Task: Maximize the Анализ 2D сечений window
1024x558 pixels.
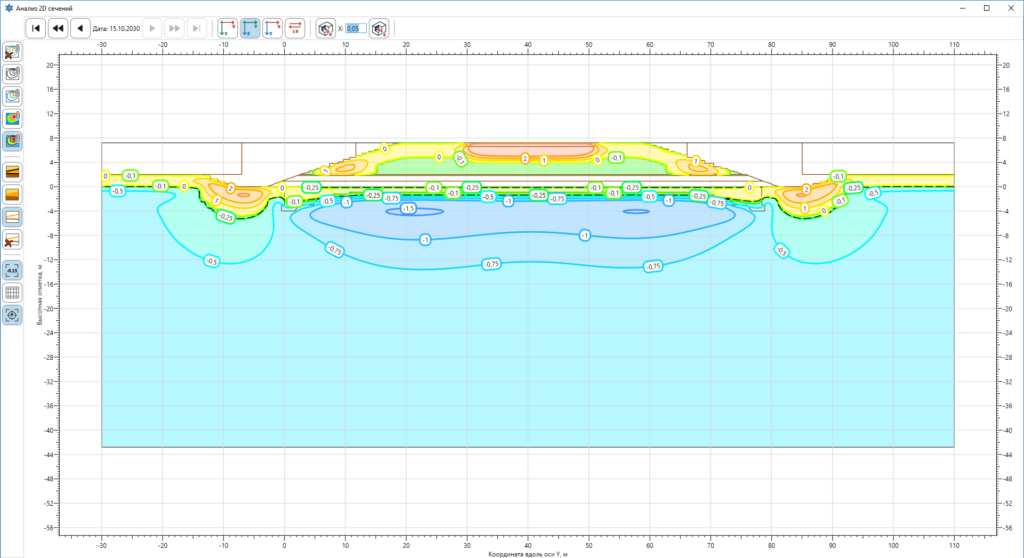Action: tap(987, 8)
